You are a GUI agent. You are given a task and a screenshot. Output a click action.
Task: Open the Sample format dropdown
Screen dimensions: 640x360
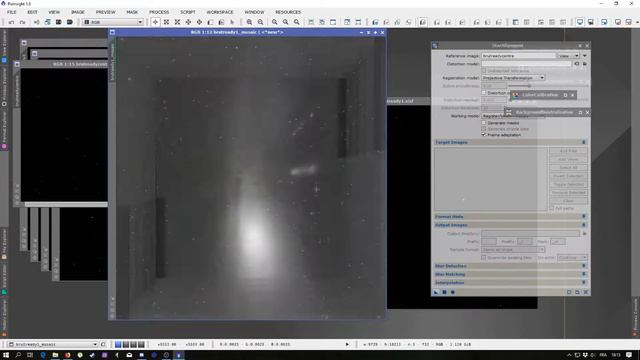(x=513, y=249)
